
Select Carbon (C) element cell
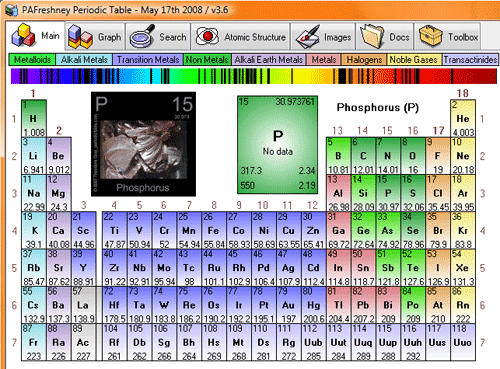[363, 156]
